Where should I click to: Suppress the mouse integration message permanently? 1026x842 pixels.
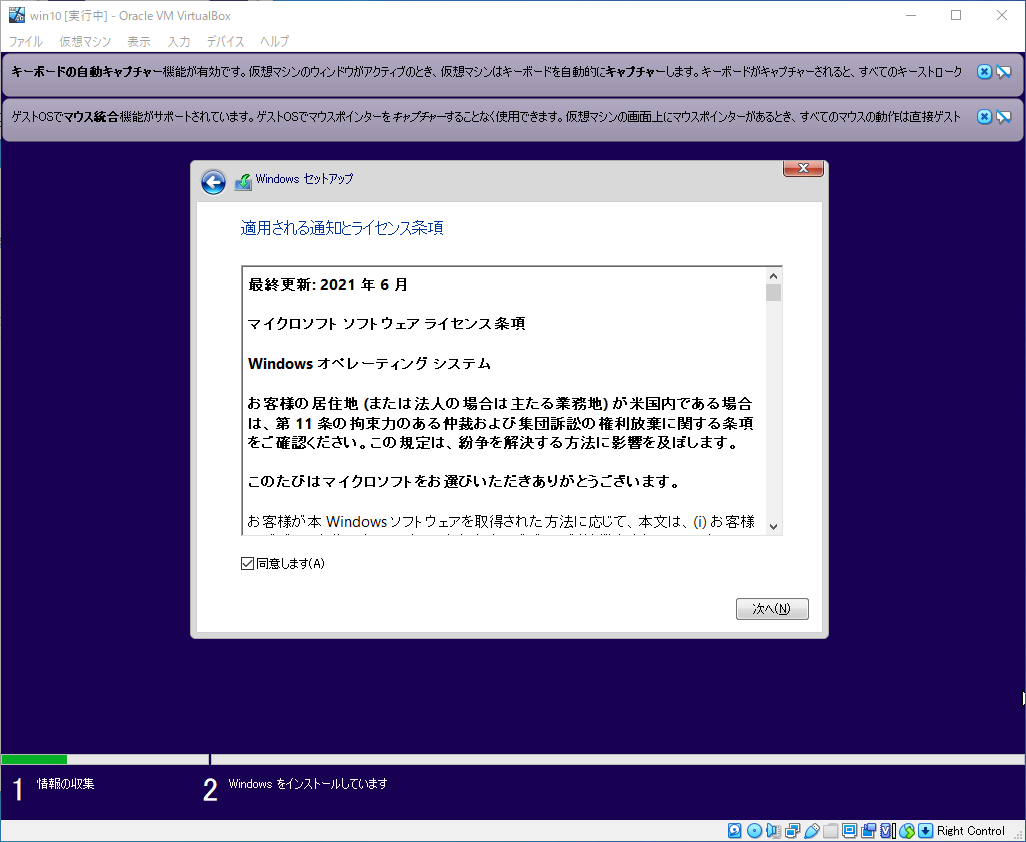1004,116
